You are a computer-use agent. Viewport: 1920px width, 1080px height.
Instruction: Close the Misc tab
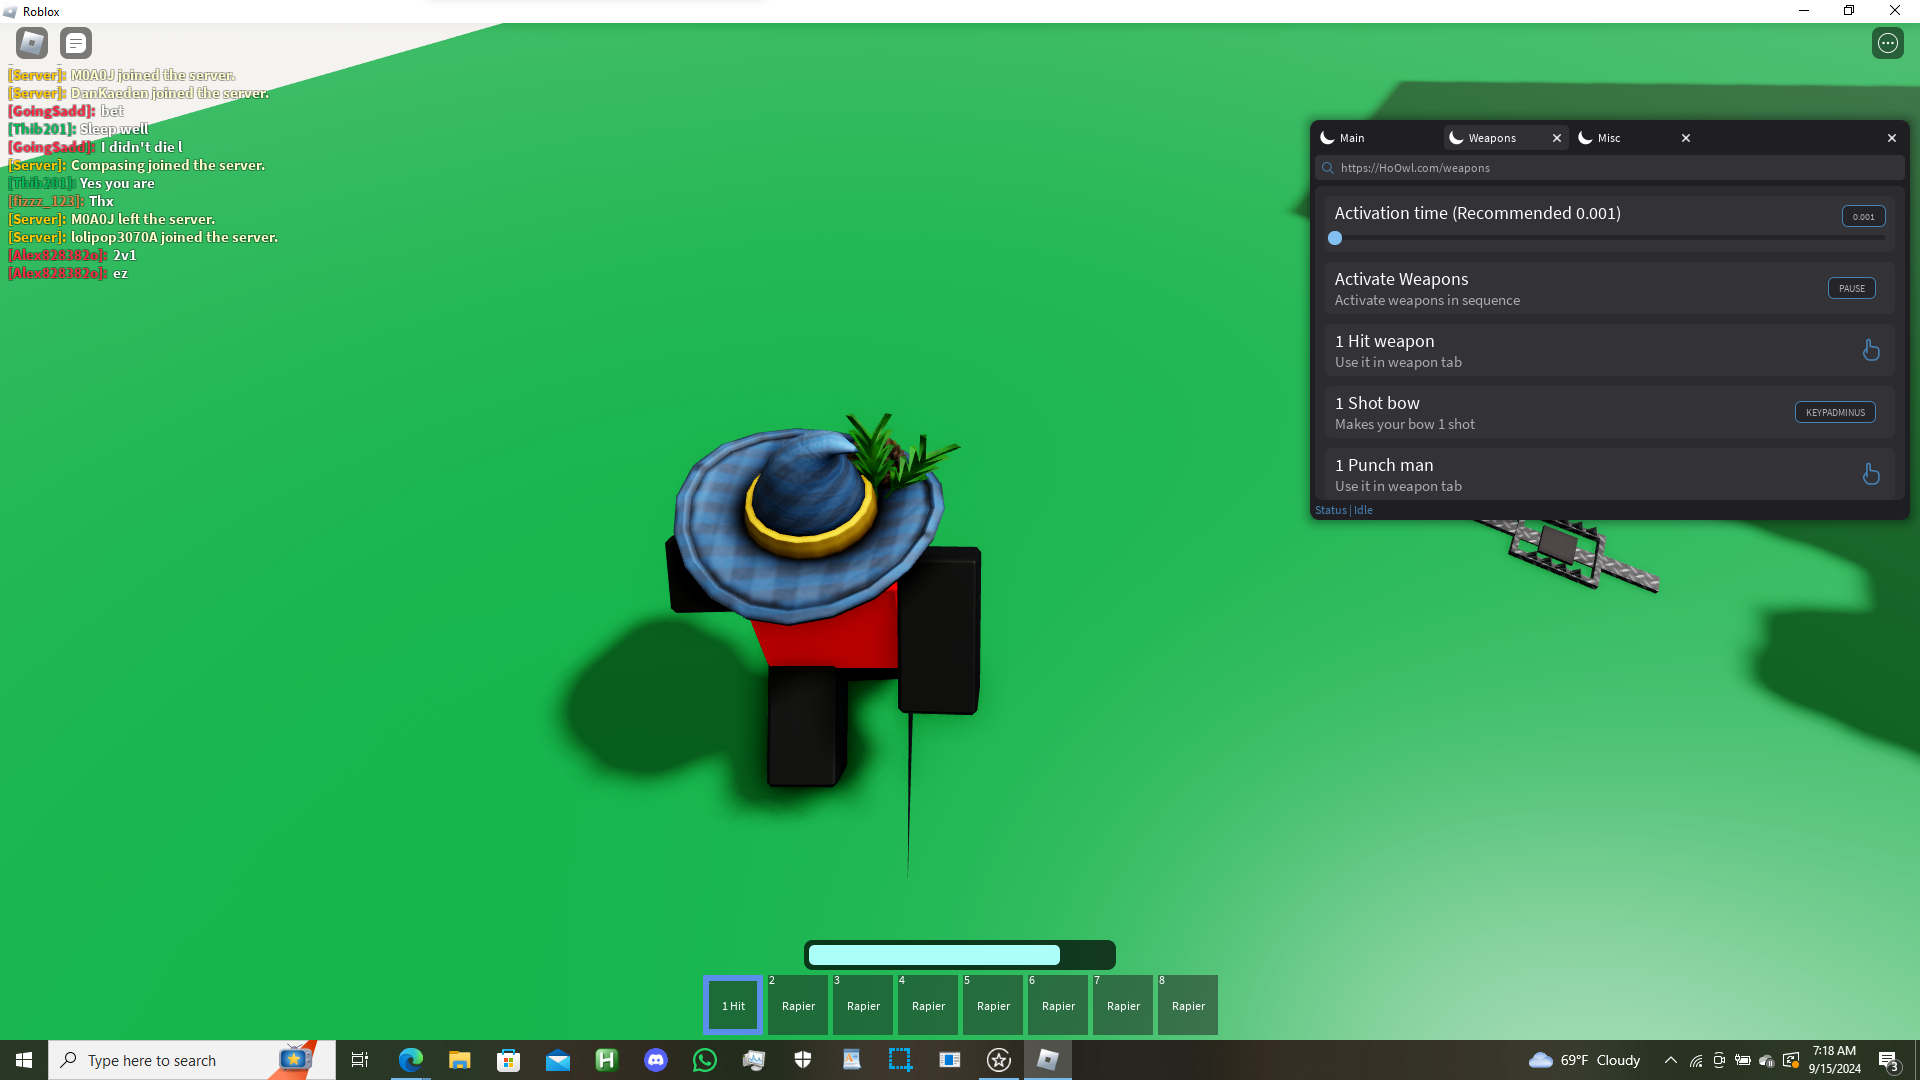pos(1685,138)
